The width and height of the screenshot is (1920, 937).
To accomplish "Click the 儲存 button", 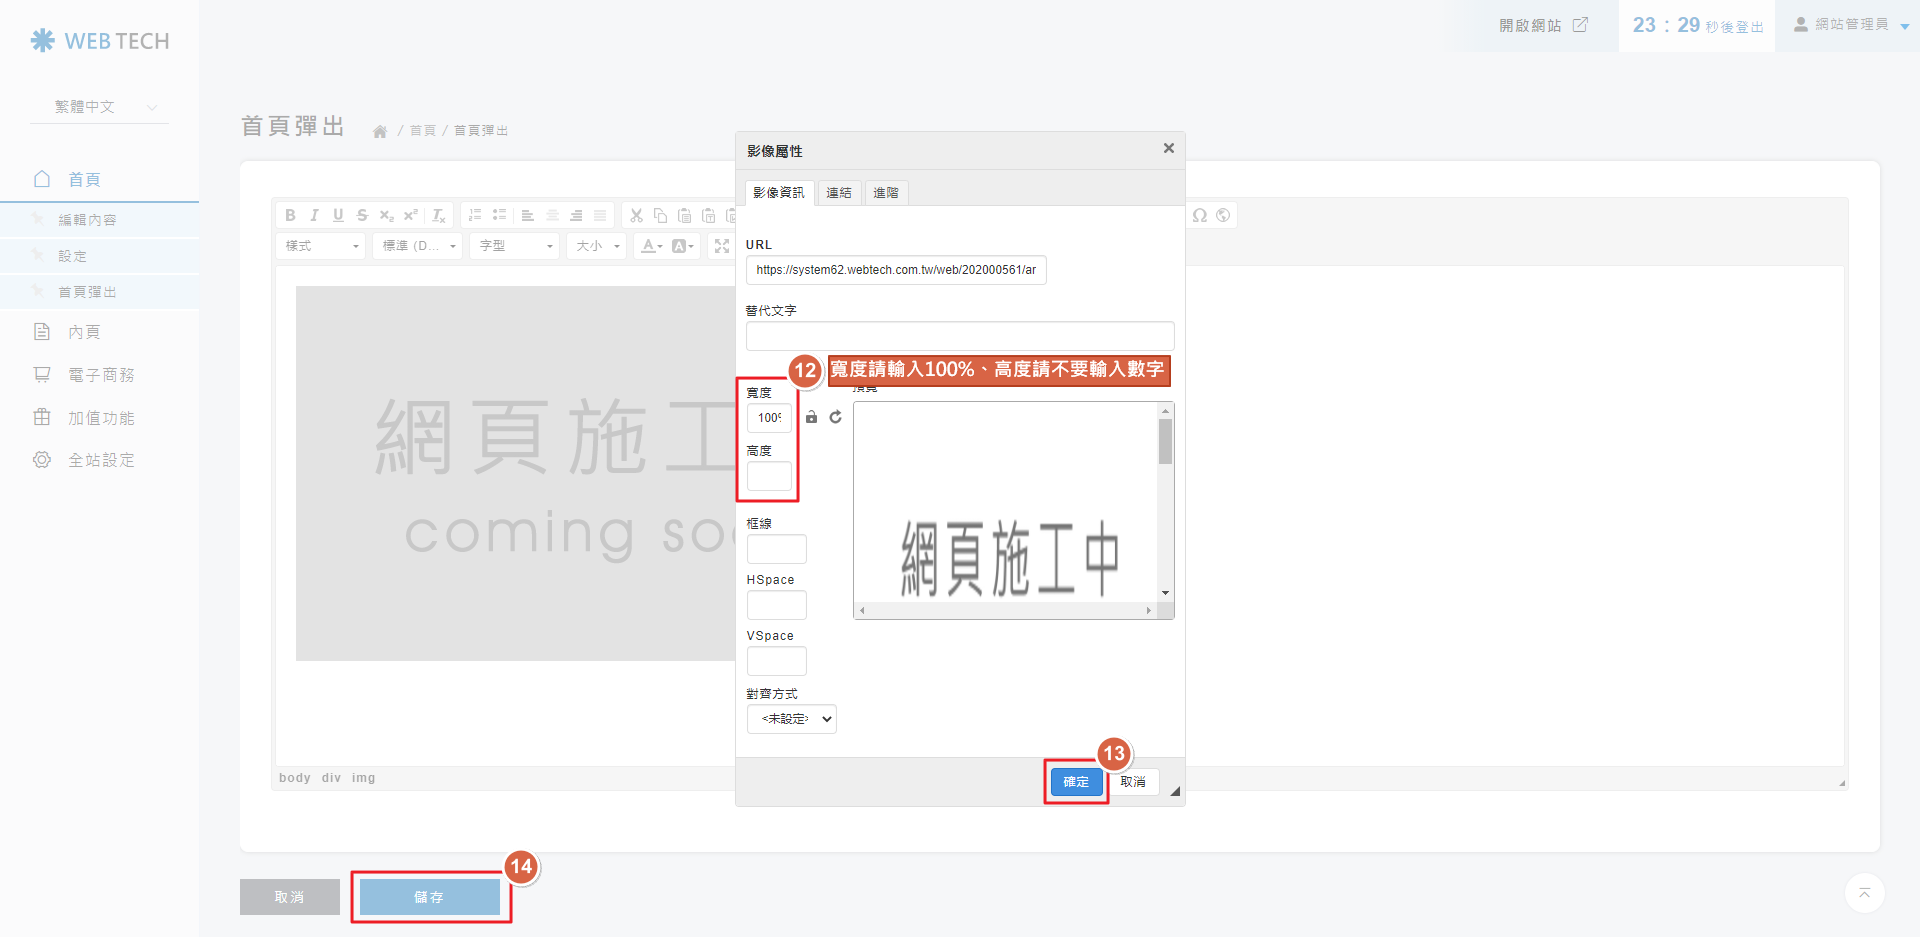I will point(430,897).
